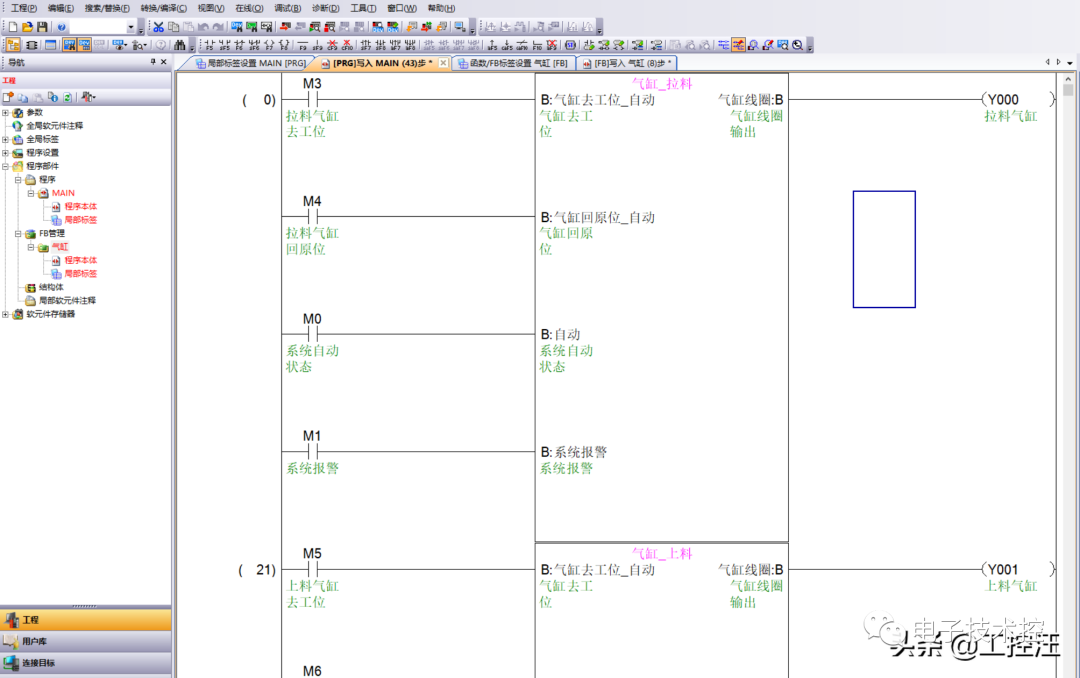Open the find/search binoculars icon on toolbar
This screenshot has width=1080, height=678.
[180, 44]
